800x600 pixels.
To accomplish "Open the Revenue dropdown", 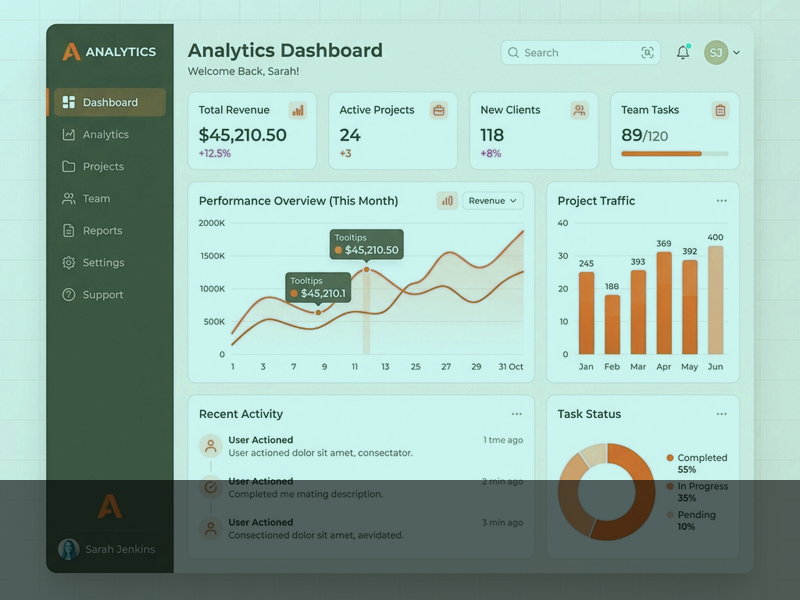I will 493,201.
